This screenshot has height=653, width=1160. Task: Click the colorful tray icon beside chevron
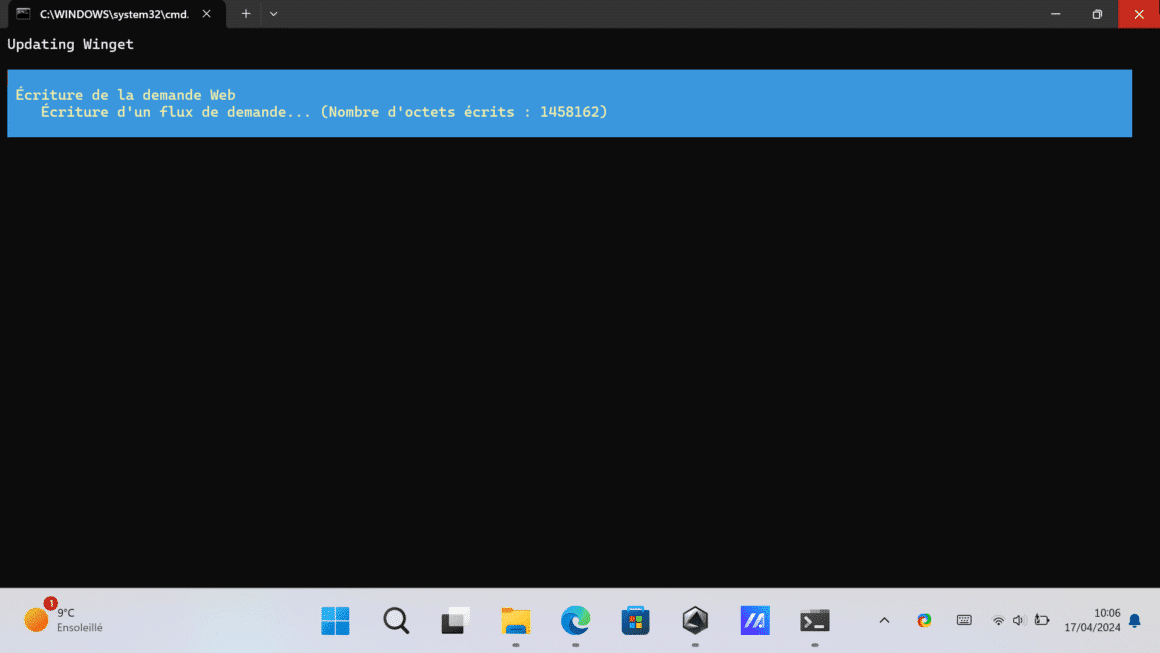tap(924, 620)
